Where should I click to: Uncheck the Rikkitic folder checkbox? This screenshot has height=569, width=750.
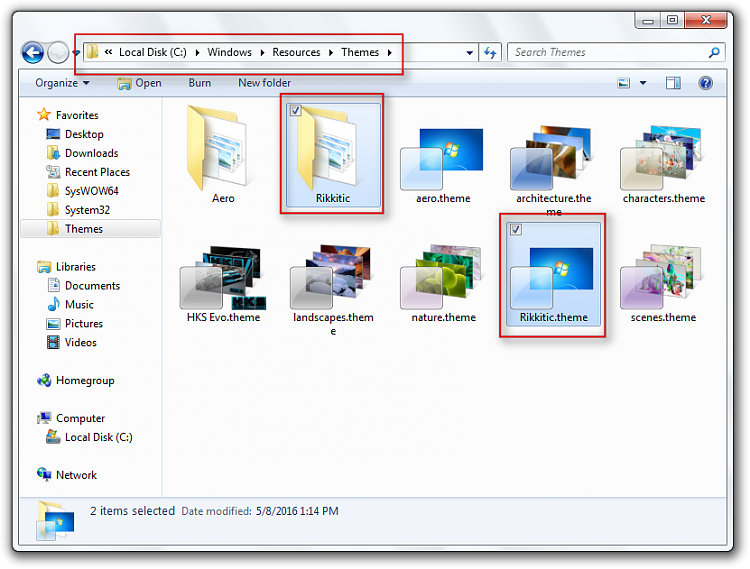(296, 111)
